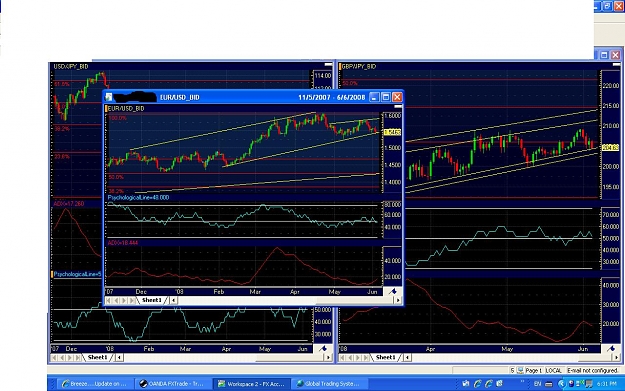625x391 pixels.
Task: Go to next sheet in EUR/USD window
Action: coord(124,301)
